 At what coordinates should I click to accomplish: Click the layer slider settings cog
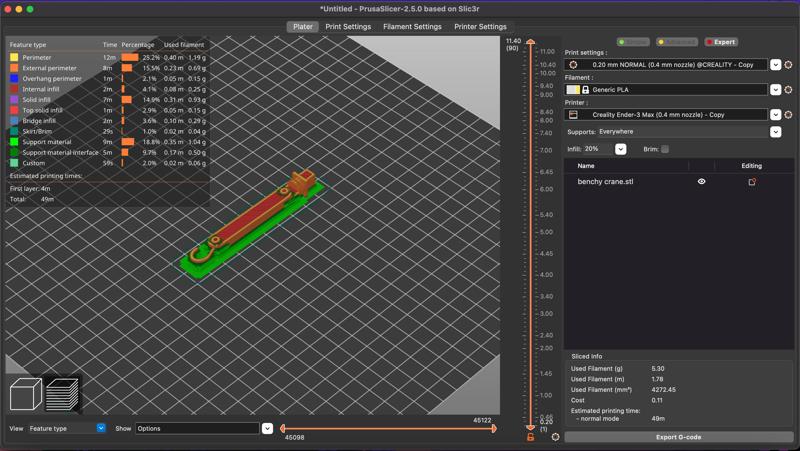pos(555,437)
